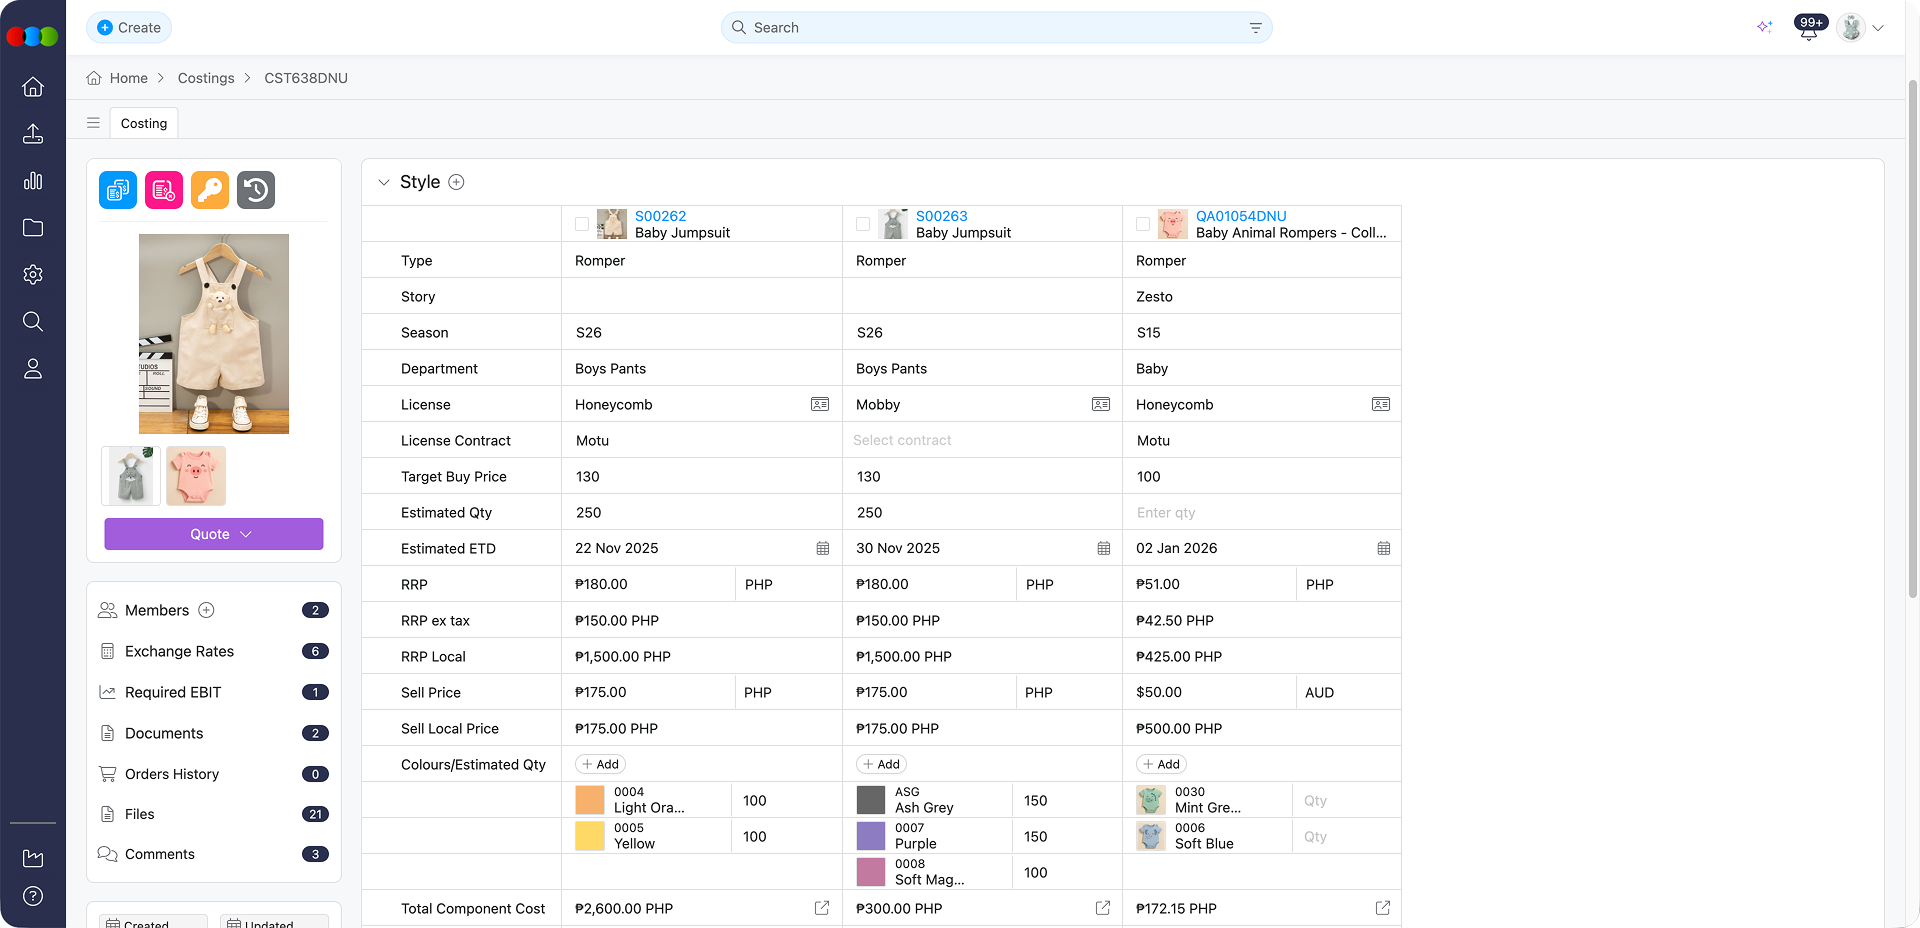This screenshot has width=1920, height=928.
Task: Tick the checkbox beside style S00263
Action: coord(863,224)
